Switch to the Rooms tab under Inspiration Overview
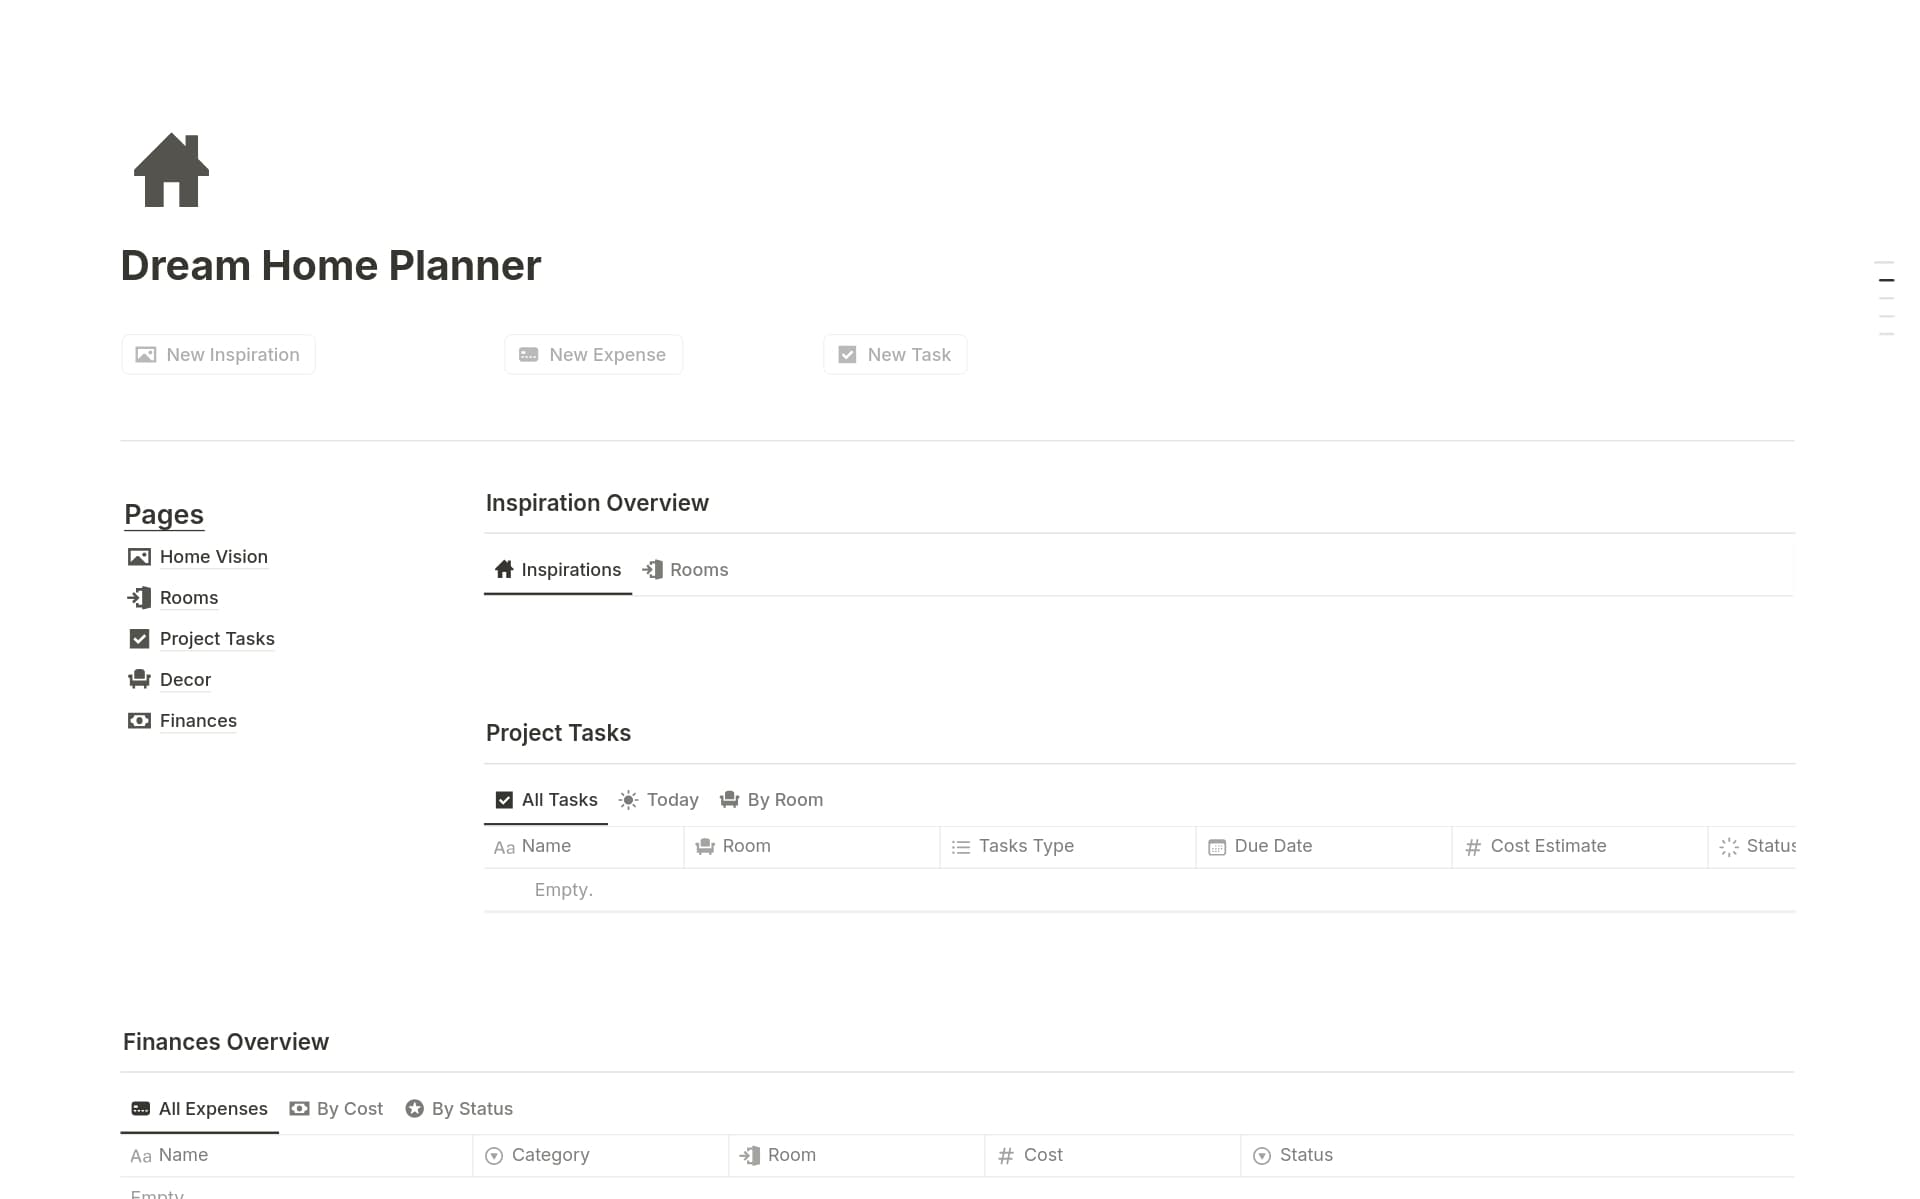Viewport: 1920px width, 1199px height. click(685, 569)
